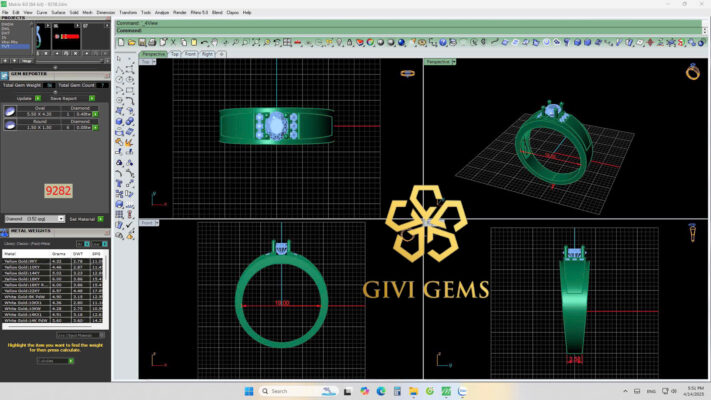Switch to the Top viewport tab
711x400 pixels.
tap(175, 54)
